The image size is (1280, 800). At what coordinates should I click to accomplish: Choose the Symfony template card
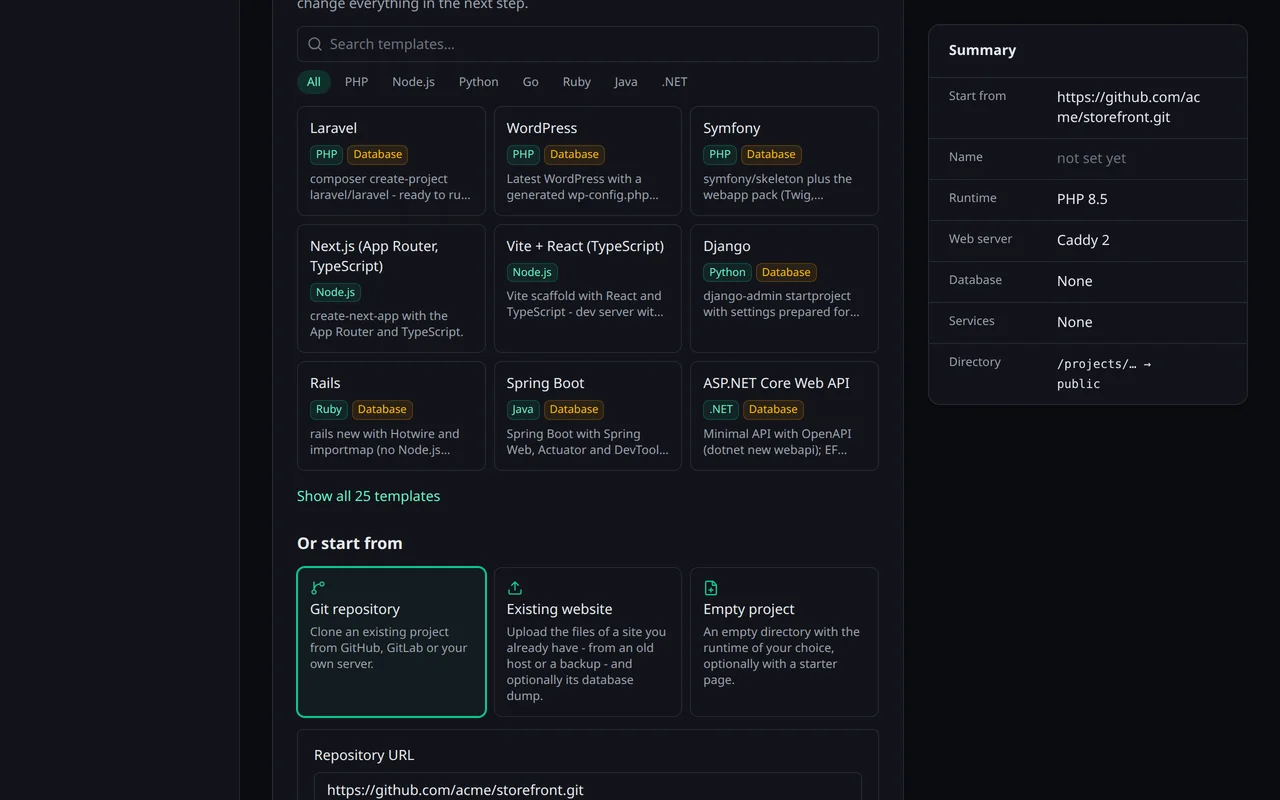[784, 161]
